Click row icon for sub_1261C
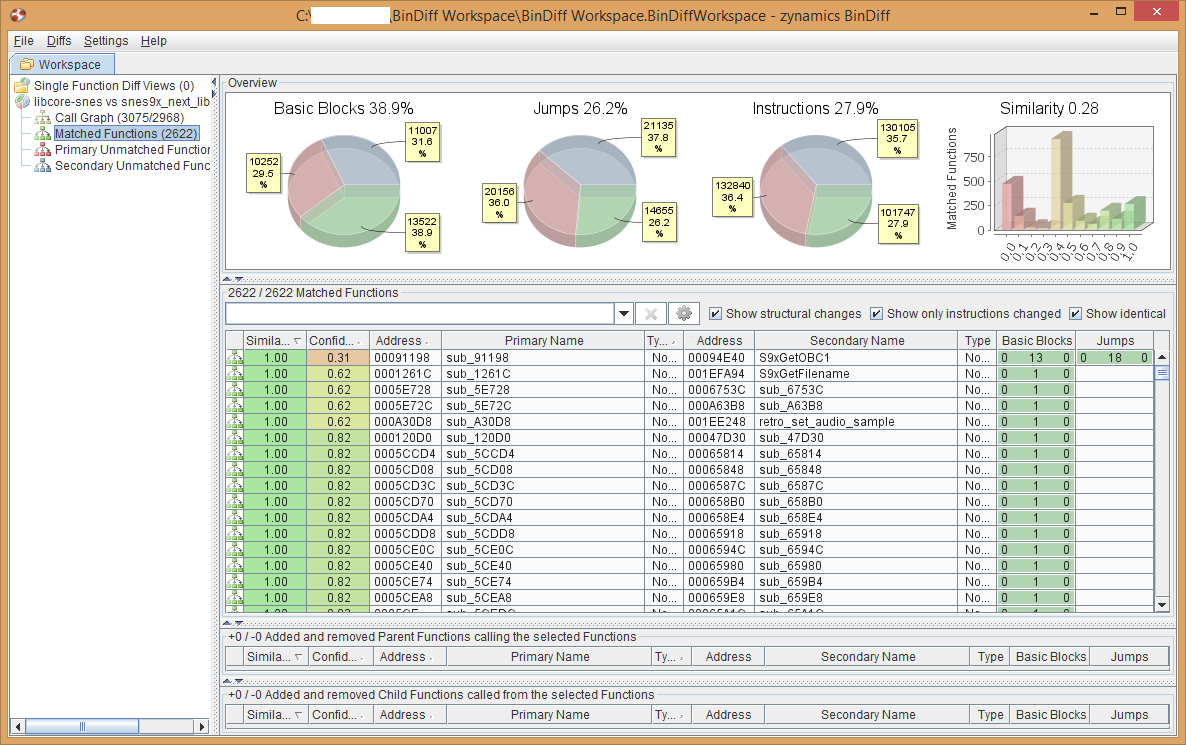The image size is (1186, 745). pyautogui.click(x=234, y=374)
